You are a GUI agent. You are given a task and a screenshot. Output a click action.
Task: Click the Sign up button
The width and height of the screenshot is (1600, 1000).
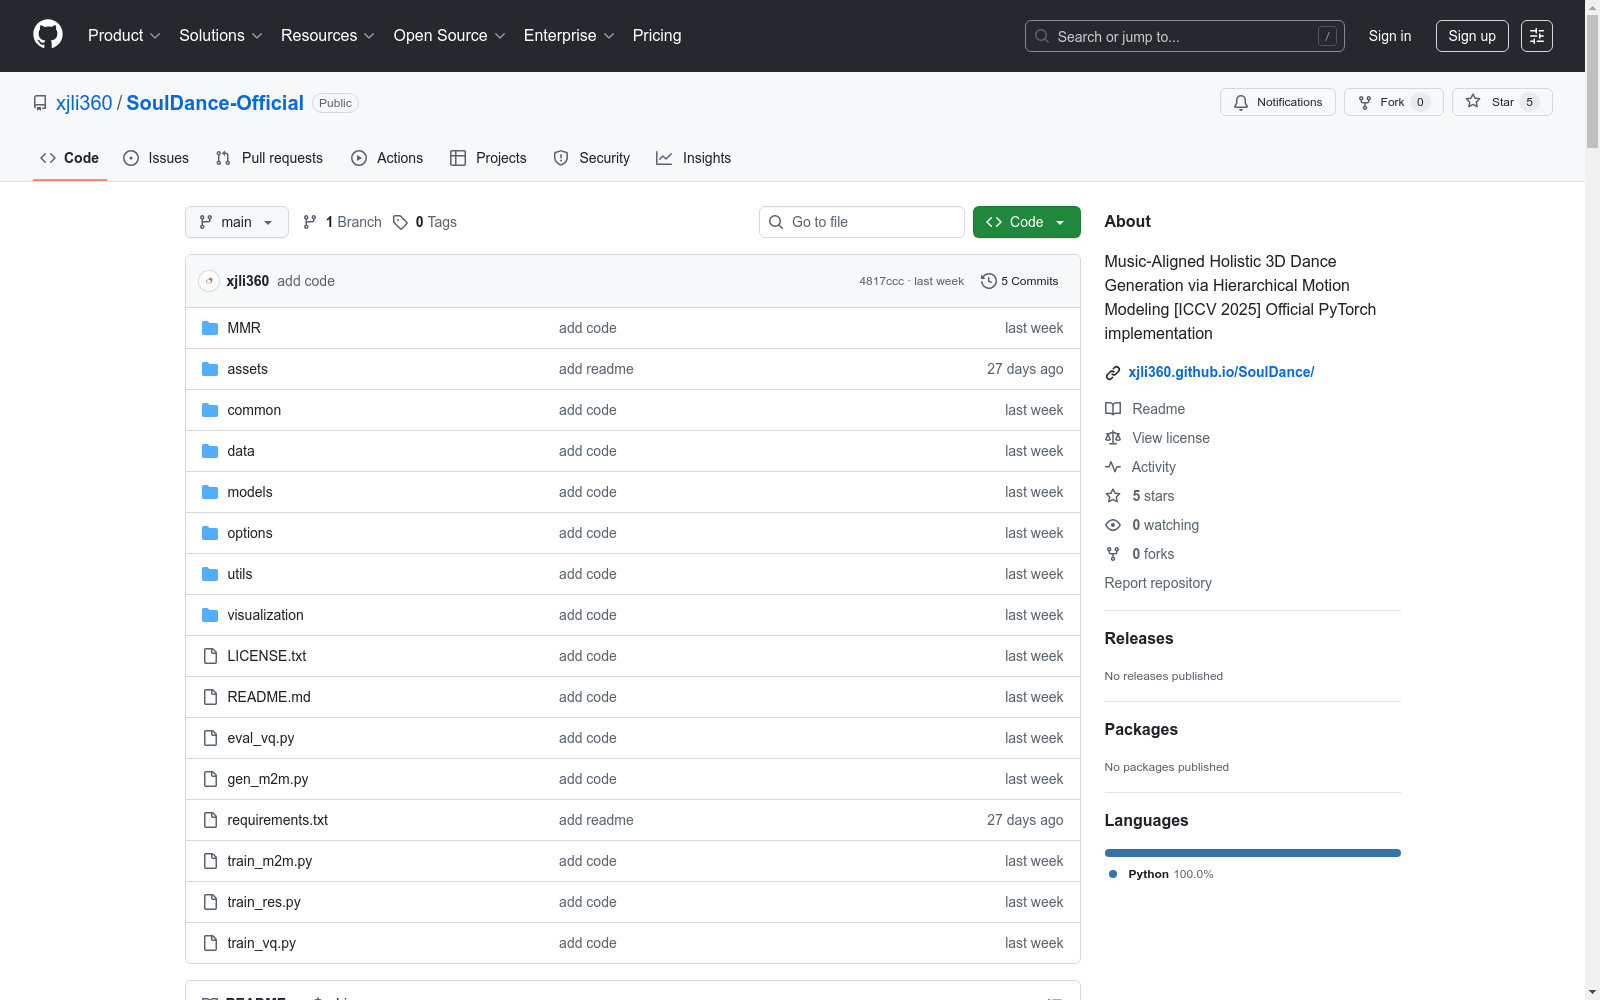point(1472,36)
